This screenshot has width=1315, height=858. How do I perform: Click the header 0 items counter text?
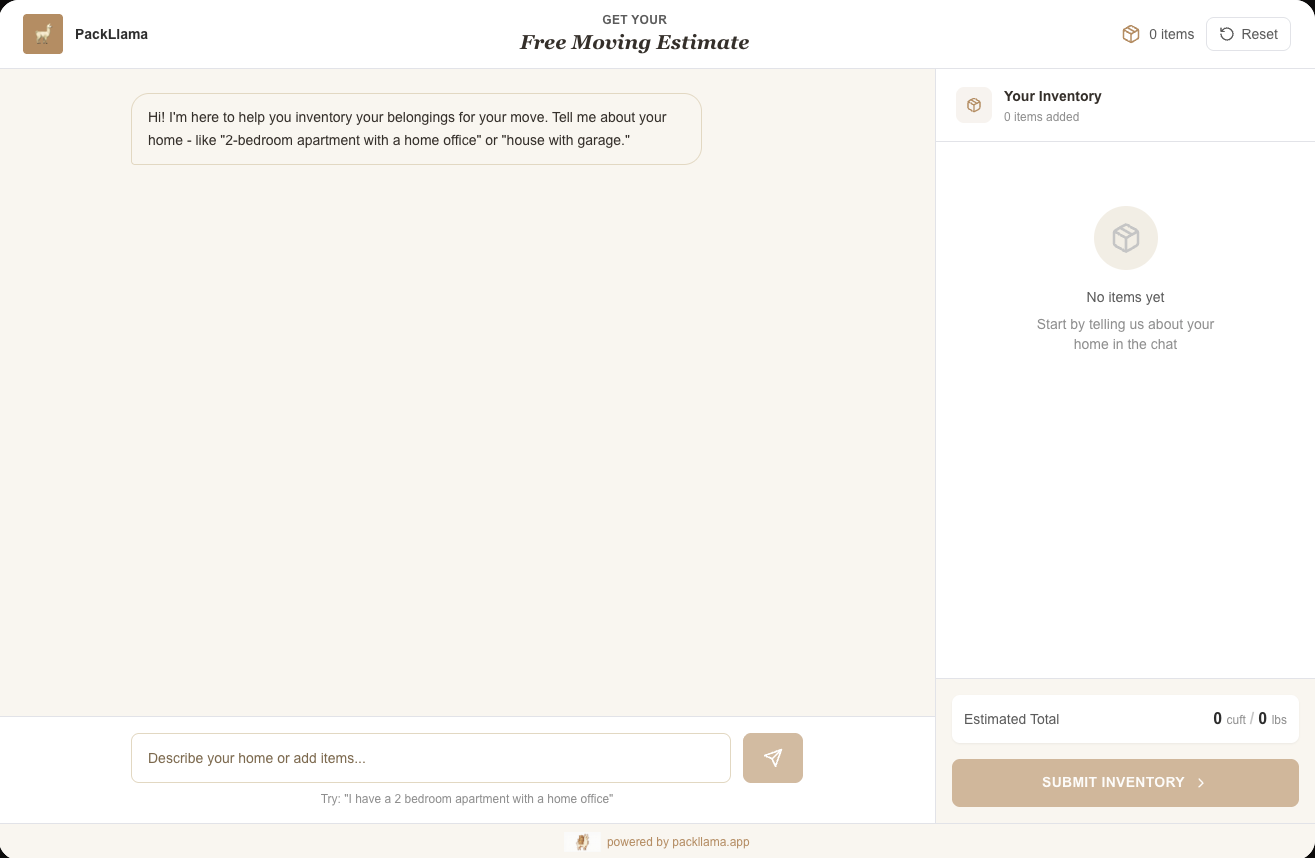(x=1171, y=34)
